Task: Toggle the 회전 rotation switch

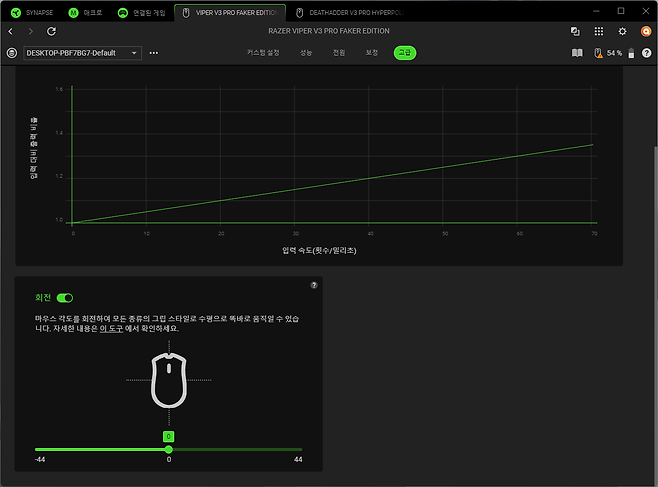Action: 65,297
